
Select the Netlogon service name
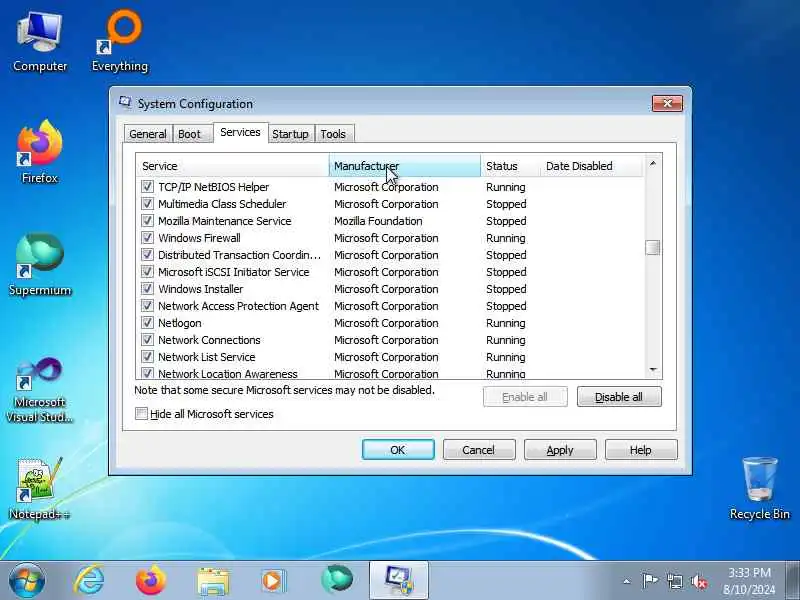tap(180, 323)
